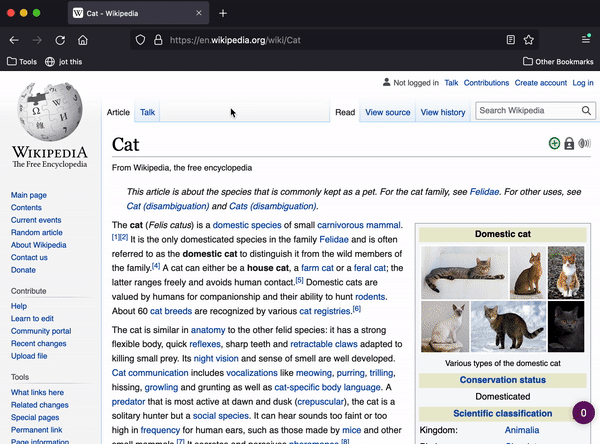Follow the Felidae link in the hatnote

click(484, 192)
